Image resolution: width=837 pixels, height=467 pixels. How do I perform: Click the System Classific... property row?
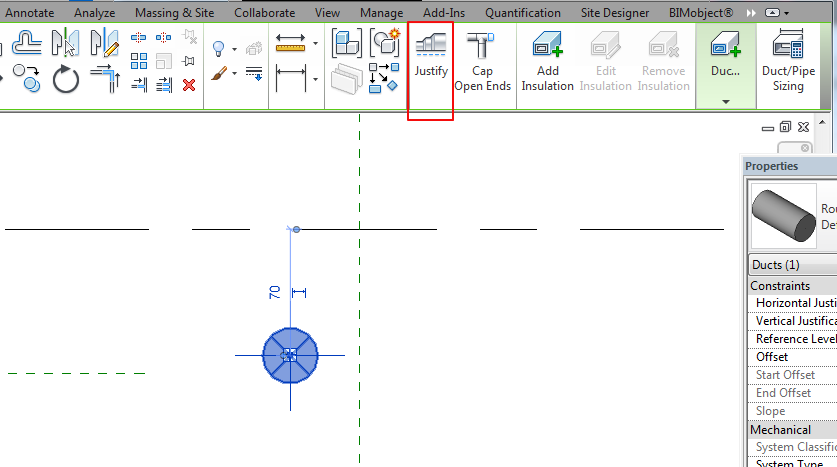tap(793, 447)
